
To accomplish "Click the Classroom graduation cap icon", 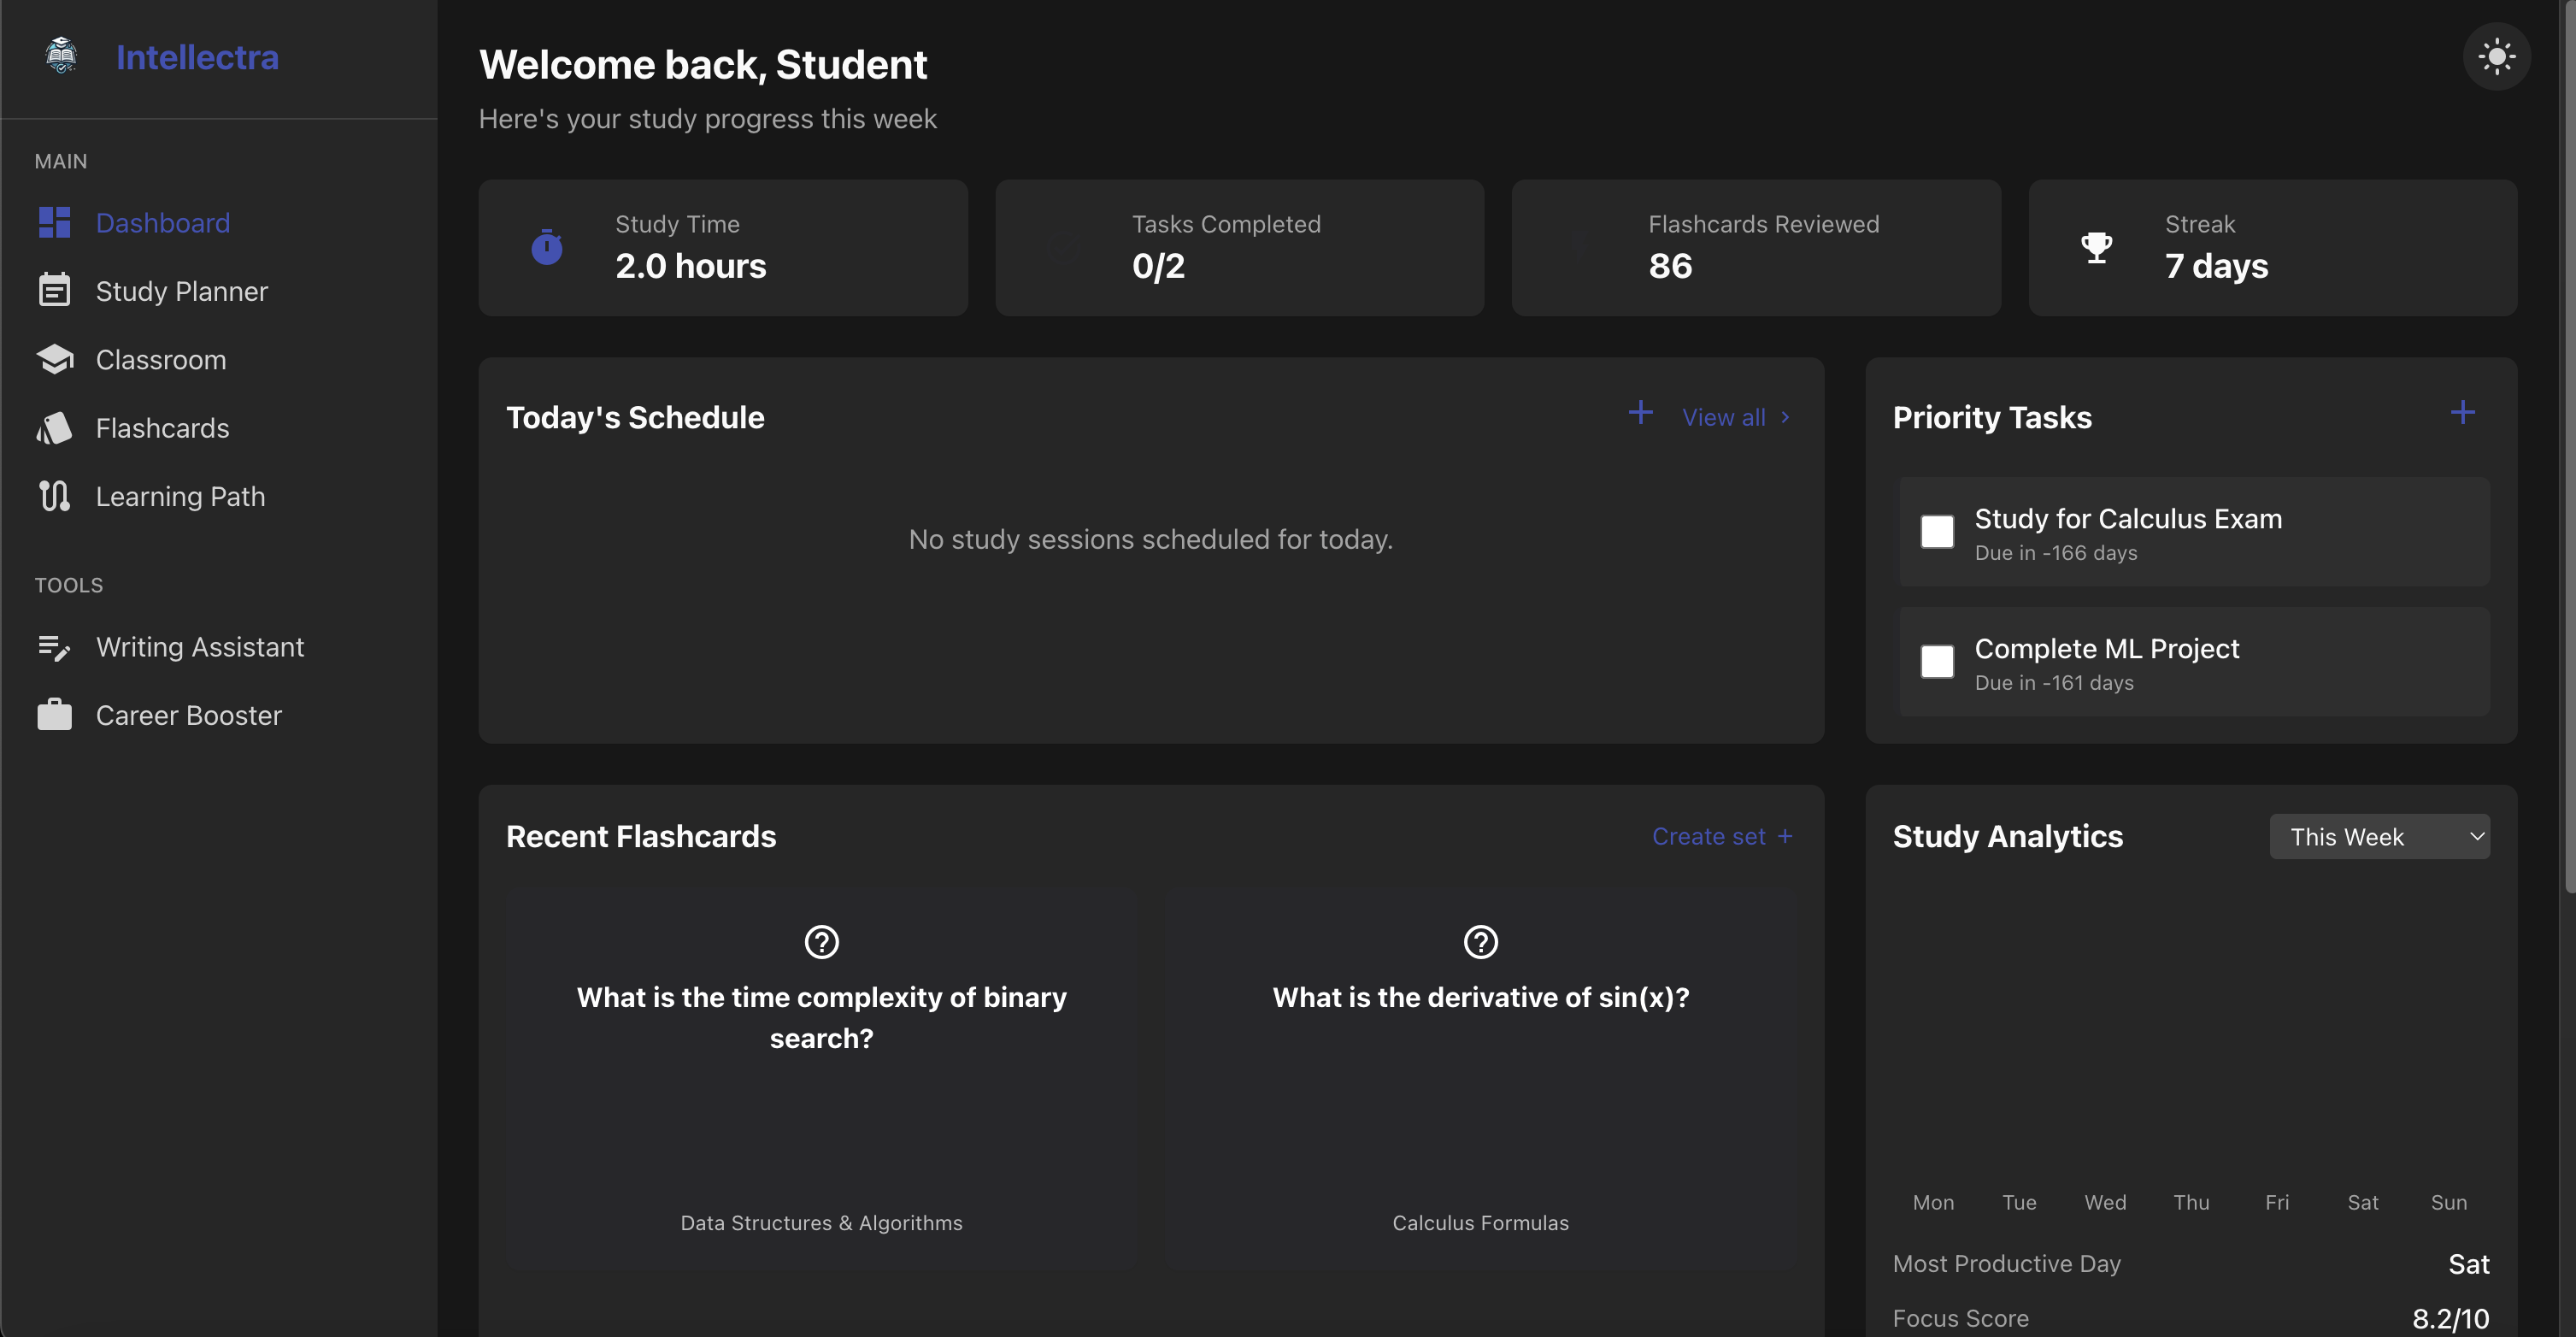I will (x=54, y=360).
